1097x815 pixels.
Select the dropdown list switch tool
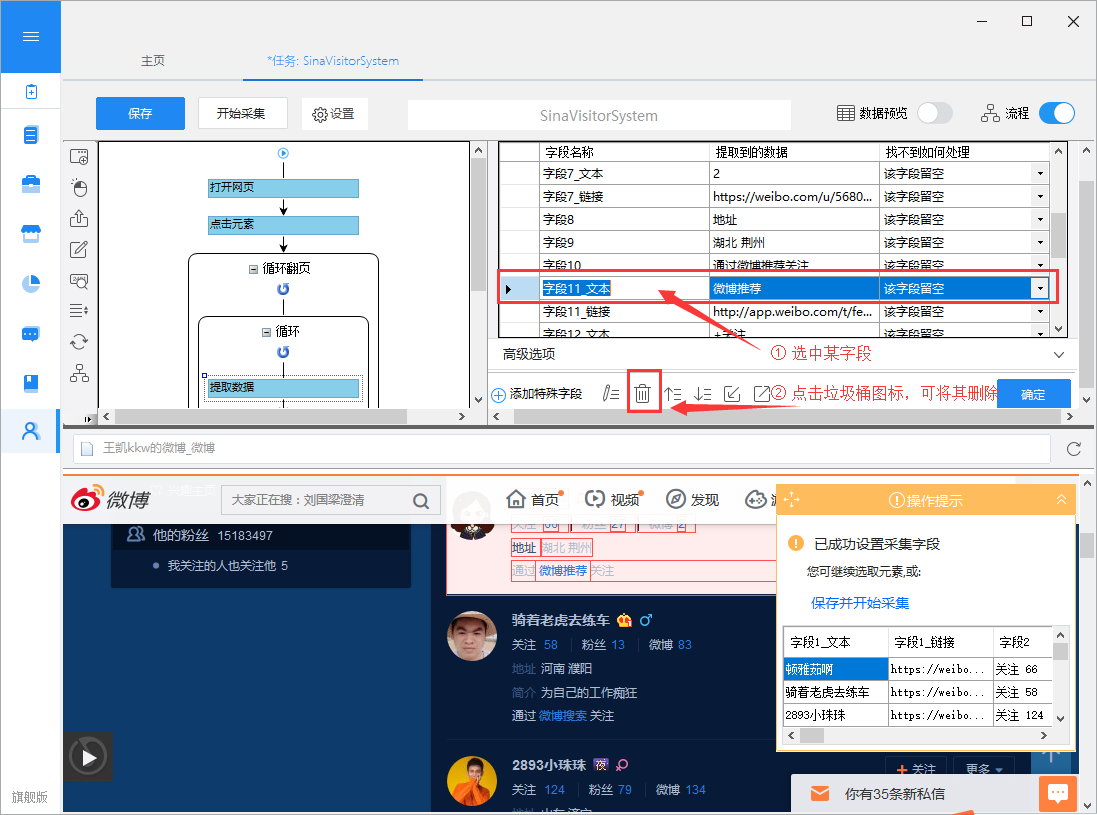(79, 311)
